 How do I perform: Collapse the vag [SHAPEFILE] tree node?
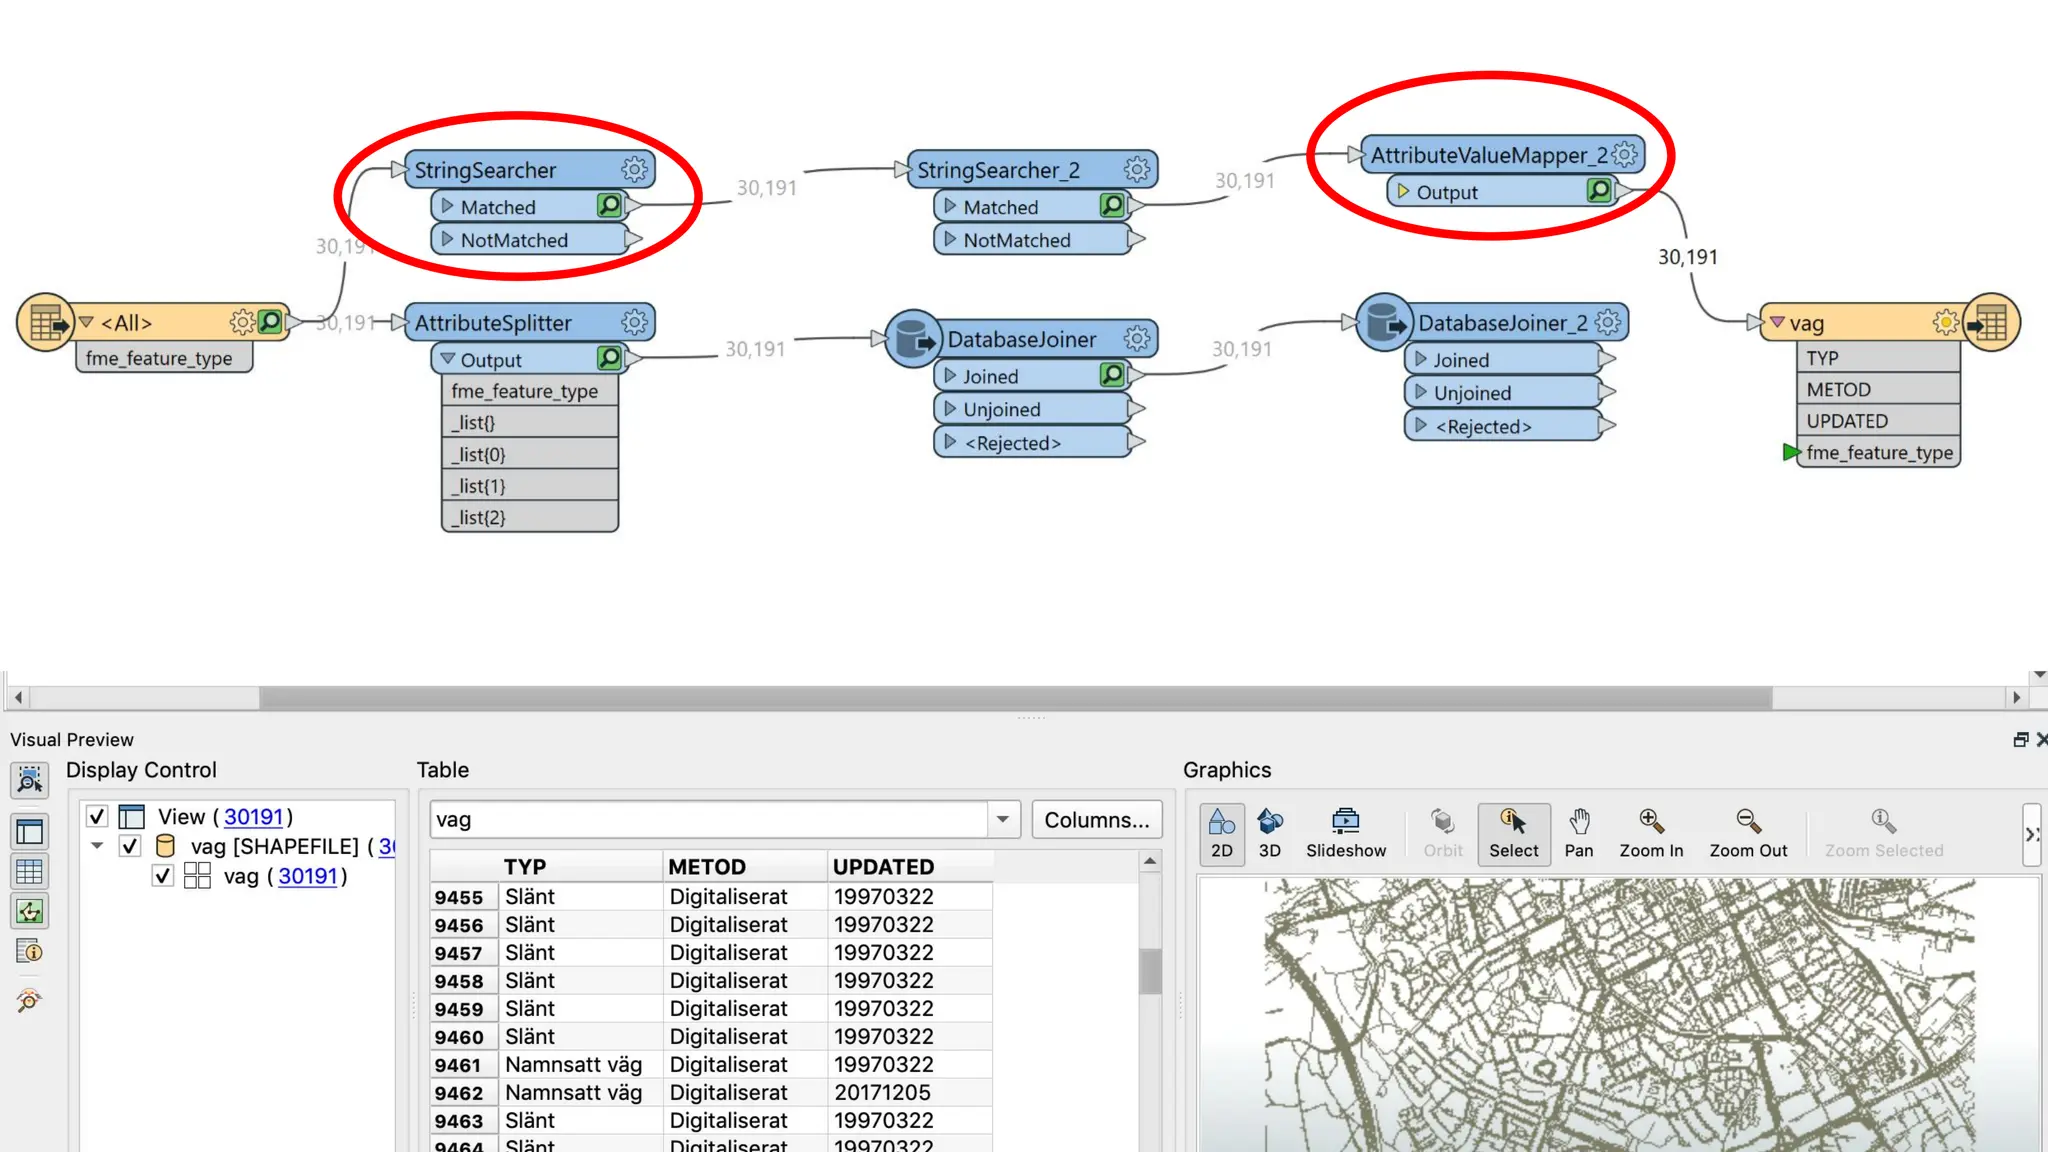coord(97,846)
